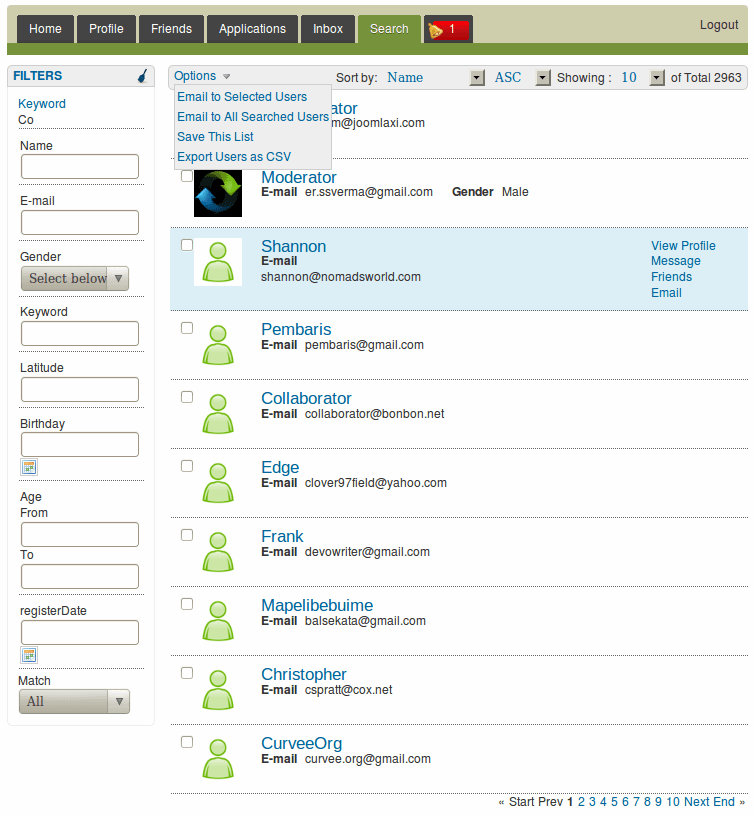Focus the Age From input field
This screenshot has width=754, height=816.
(x=80, y=534)
